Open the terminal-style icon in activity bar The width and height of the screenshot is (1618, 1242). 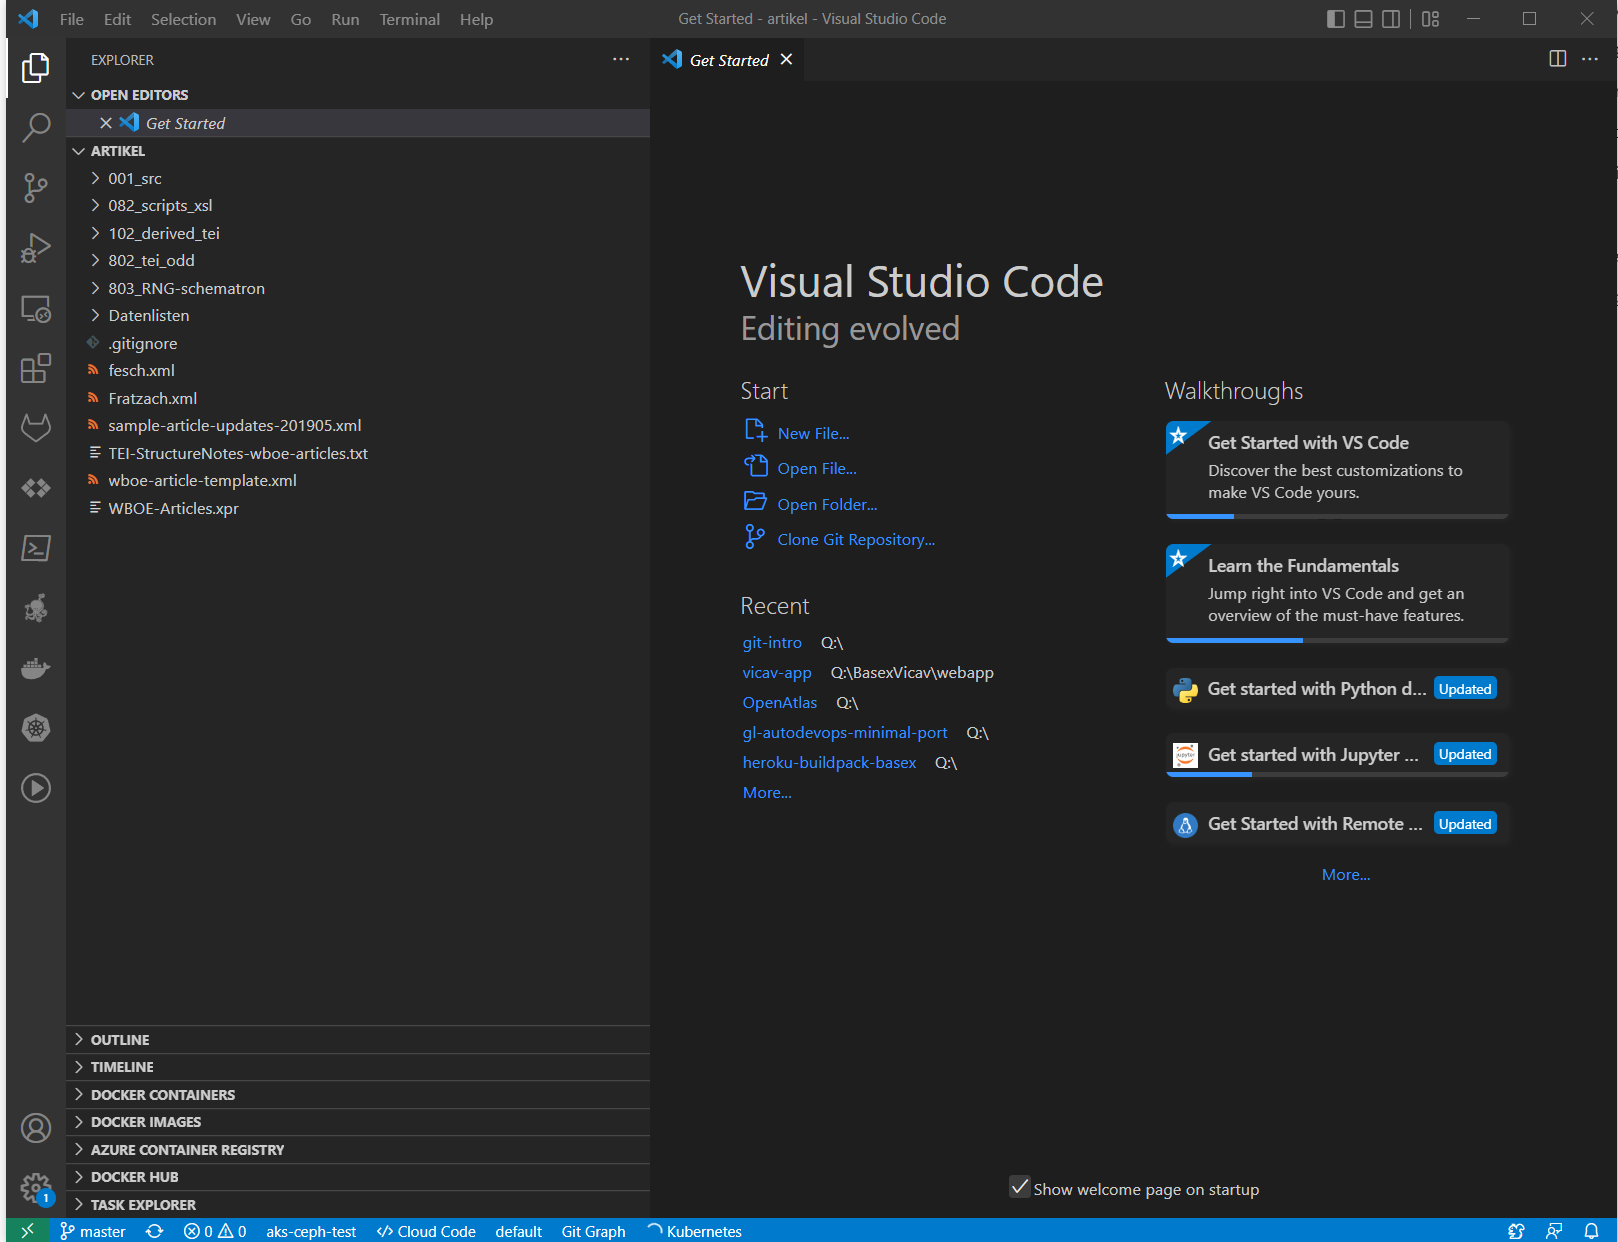36,548
